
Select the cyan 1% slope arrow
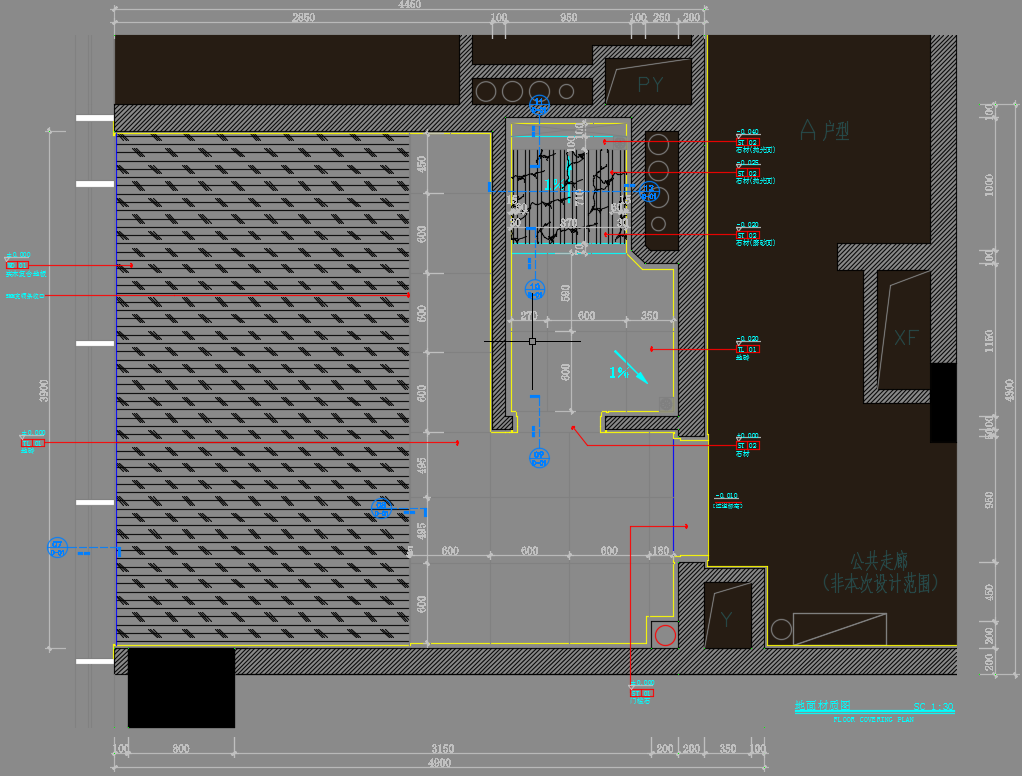630,367
